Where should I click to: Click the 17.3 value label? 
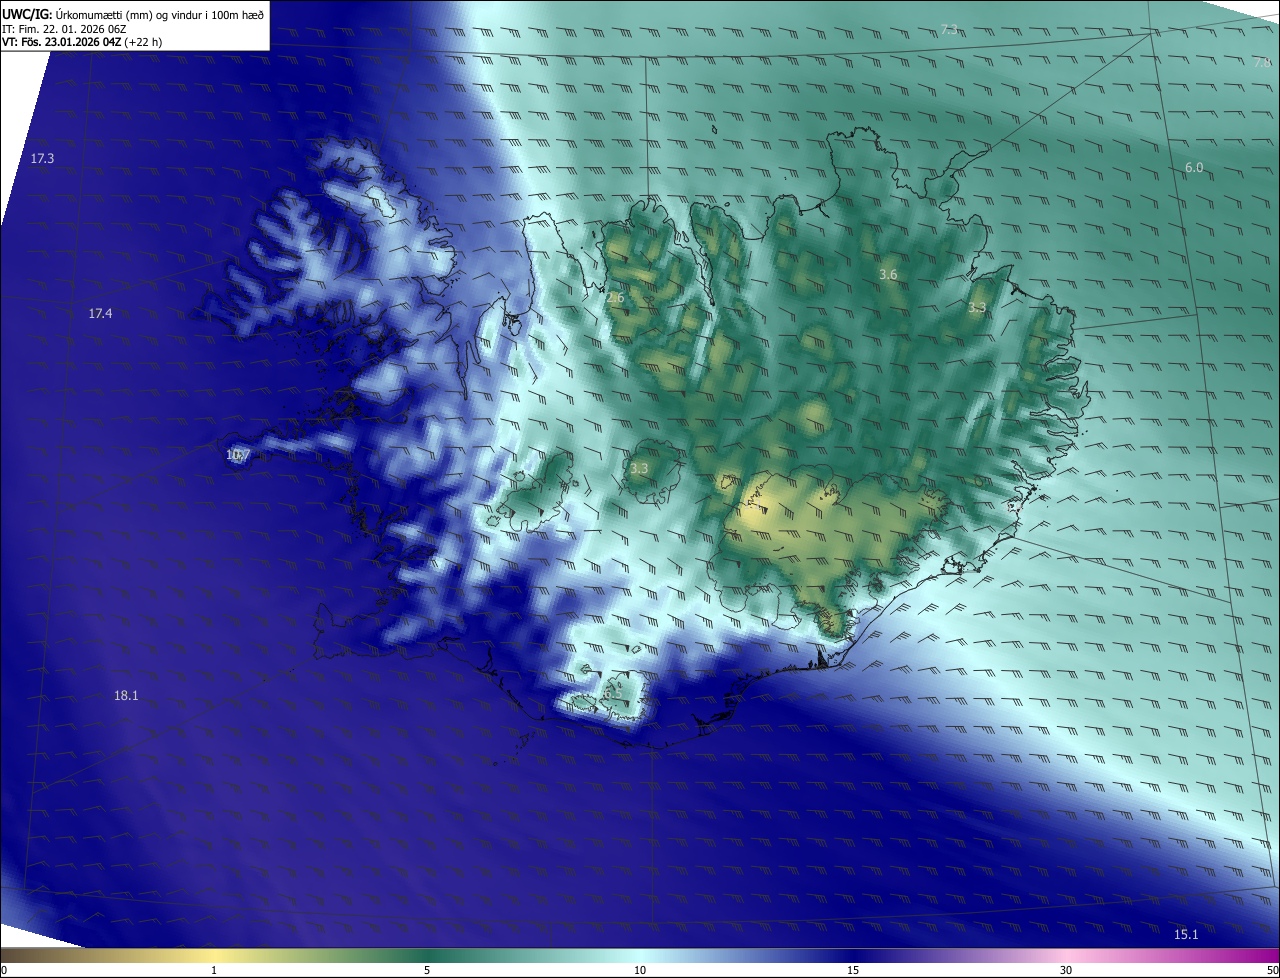tap(42, 159)
